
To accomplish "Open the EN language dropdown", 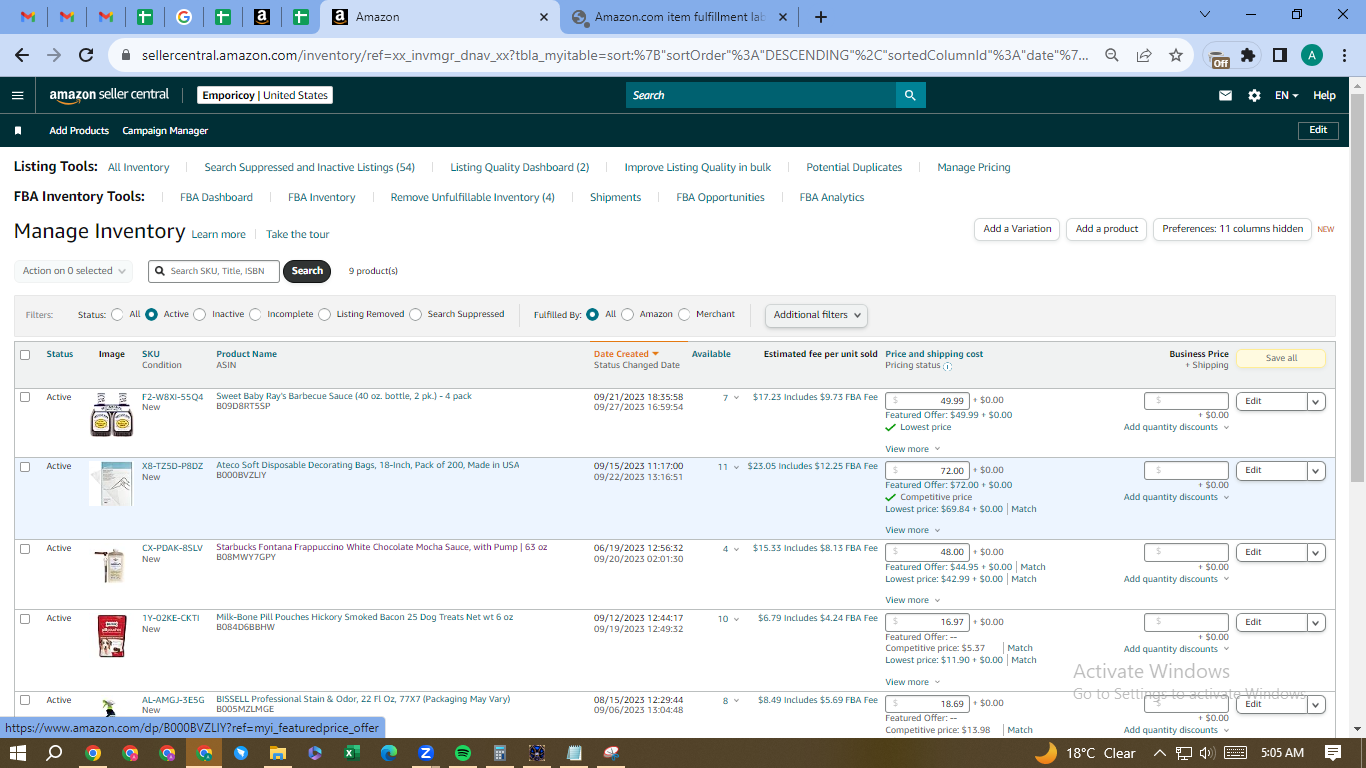I will [1286, 96].
